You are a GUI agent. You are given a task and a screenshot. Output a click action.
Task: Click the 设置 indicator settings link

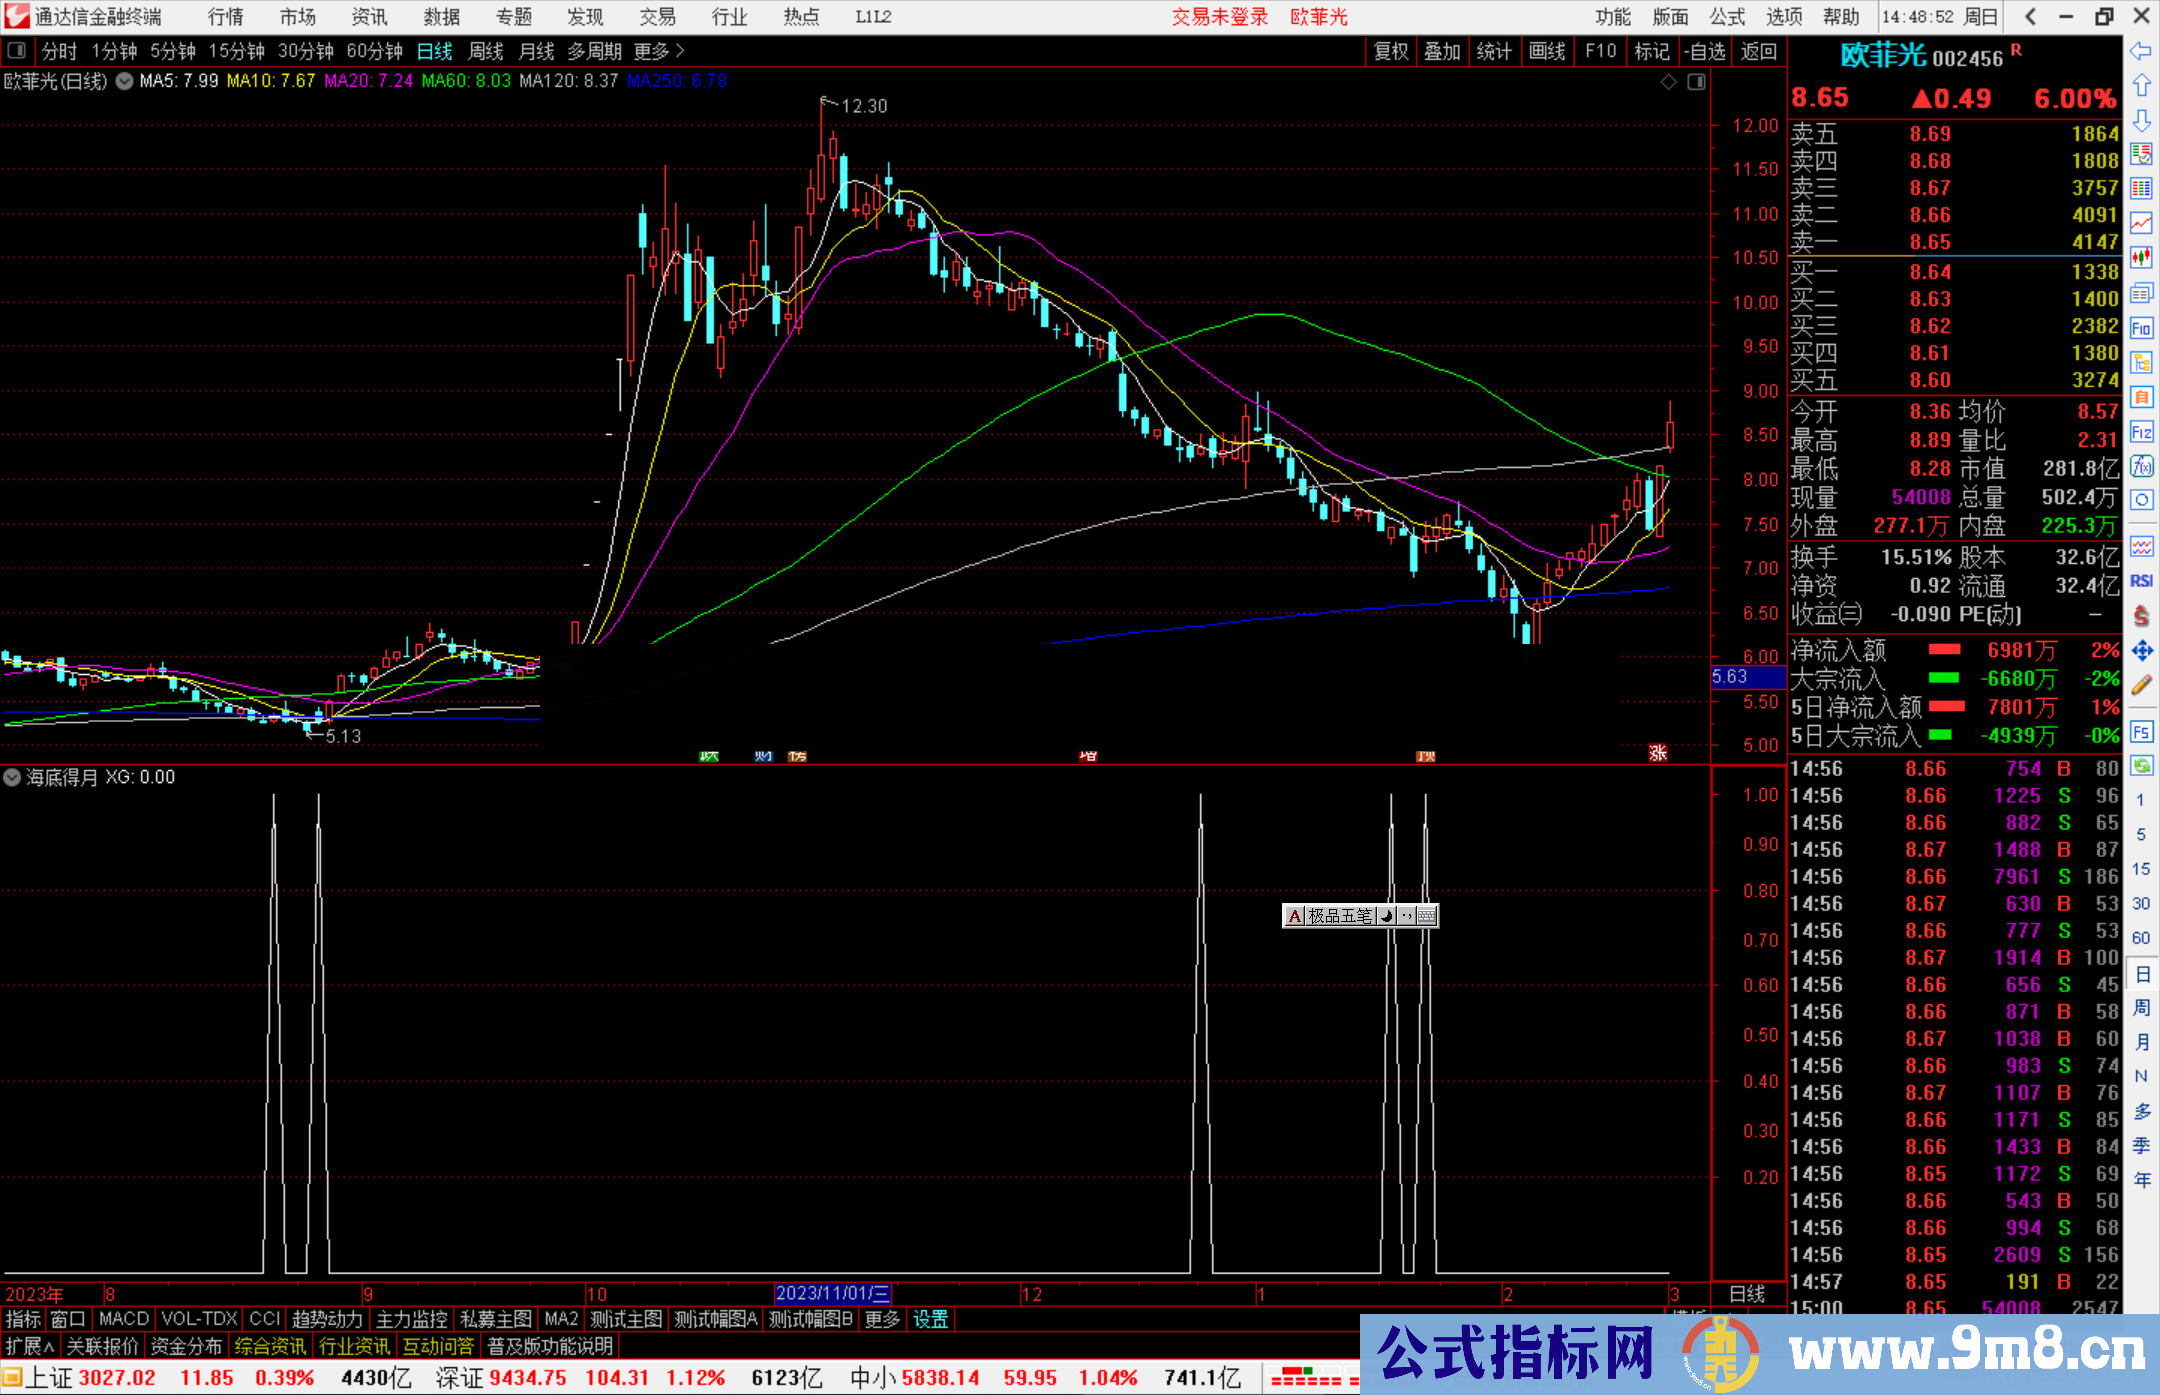tap(930, 1319)
